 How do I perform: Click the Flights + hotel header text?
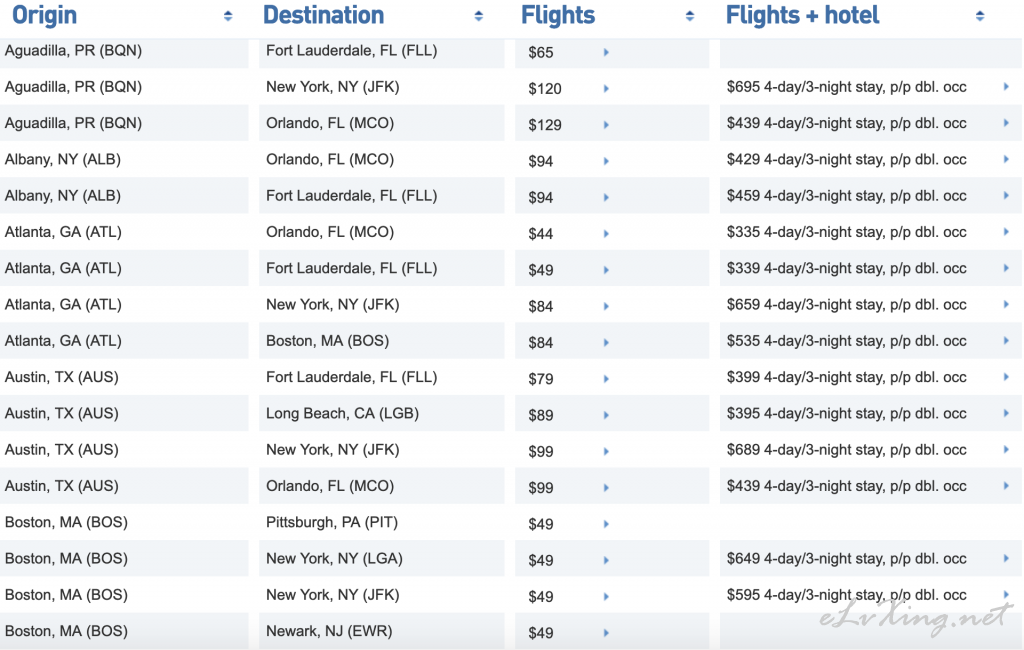803,15
